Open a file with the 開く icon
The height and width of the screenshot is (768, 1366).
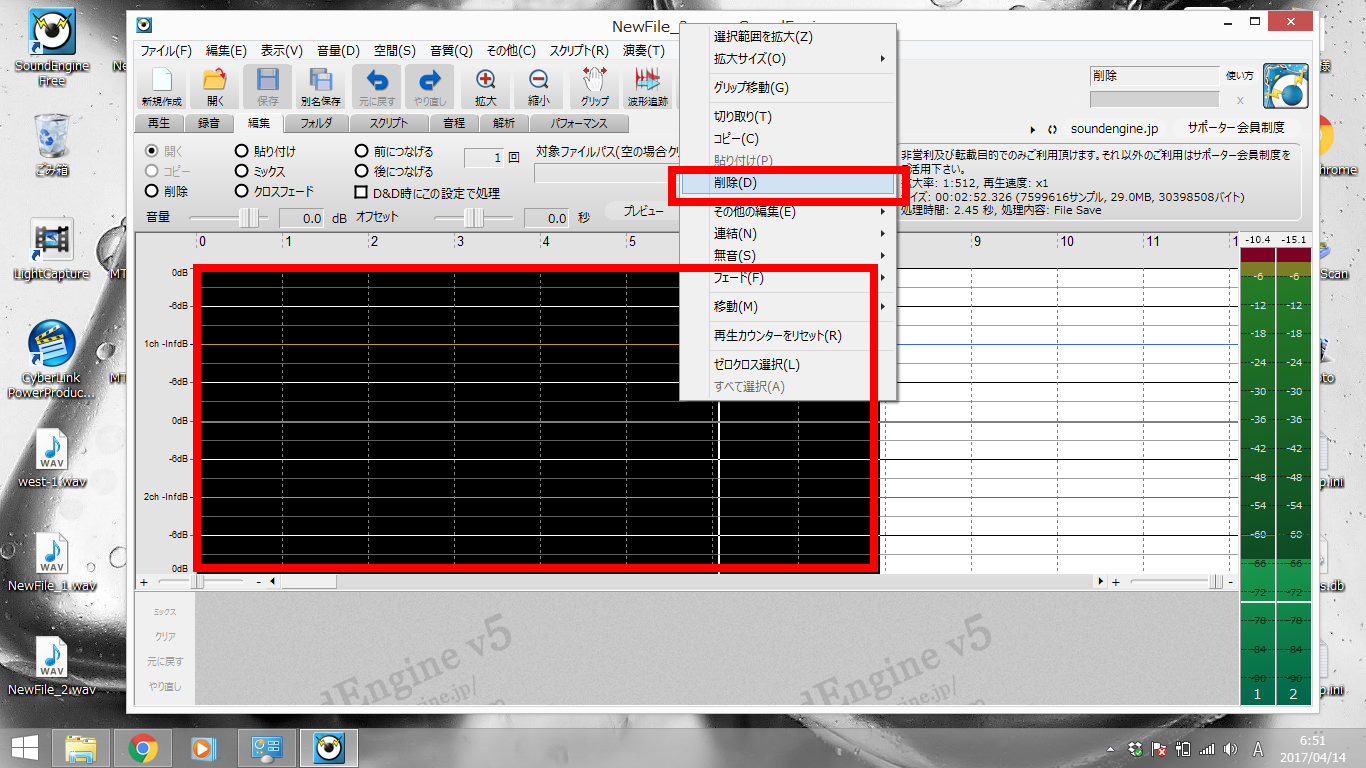(x=215, y=86)
